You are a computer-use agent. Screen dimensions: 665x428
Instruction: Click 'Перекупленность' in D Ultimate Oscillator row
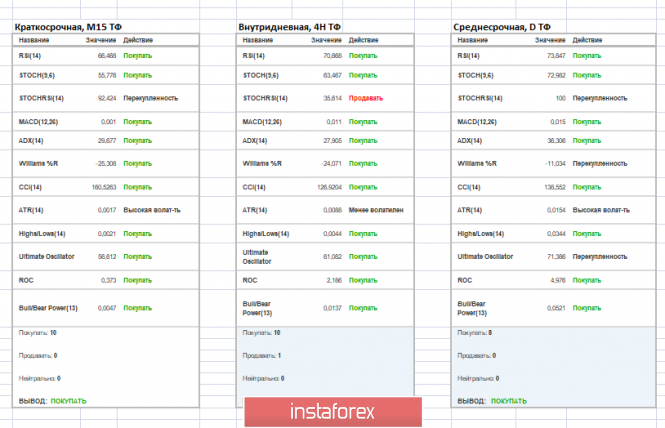[600, 257]
